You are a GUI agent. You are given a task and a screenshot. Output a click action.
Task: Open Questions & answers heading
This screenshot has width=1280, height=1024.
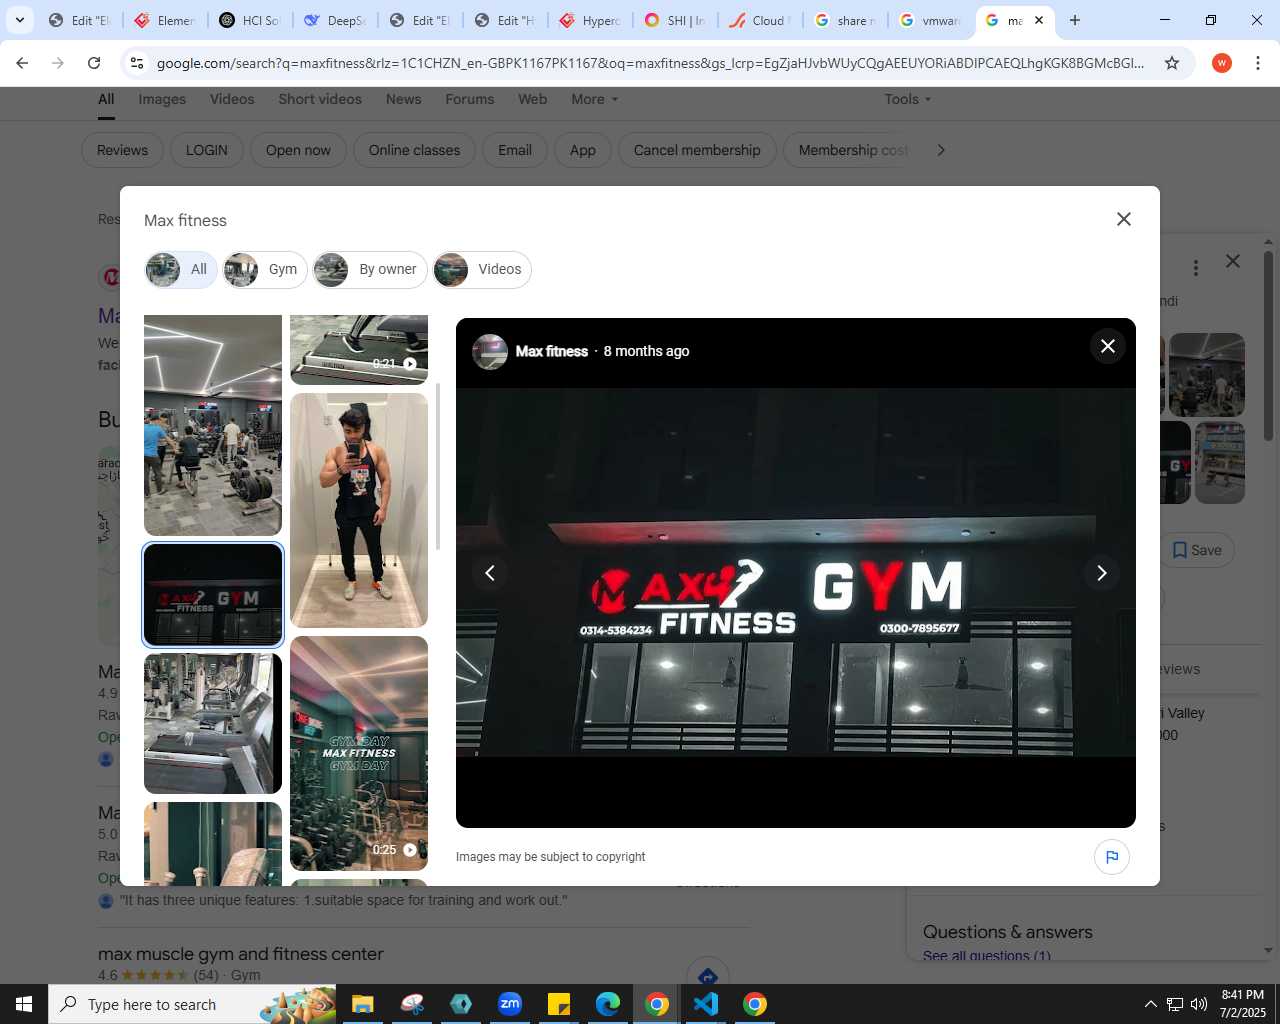point(1007,932)
